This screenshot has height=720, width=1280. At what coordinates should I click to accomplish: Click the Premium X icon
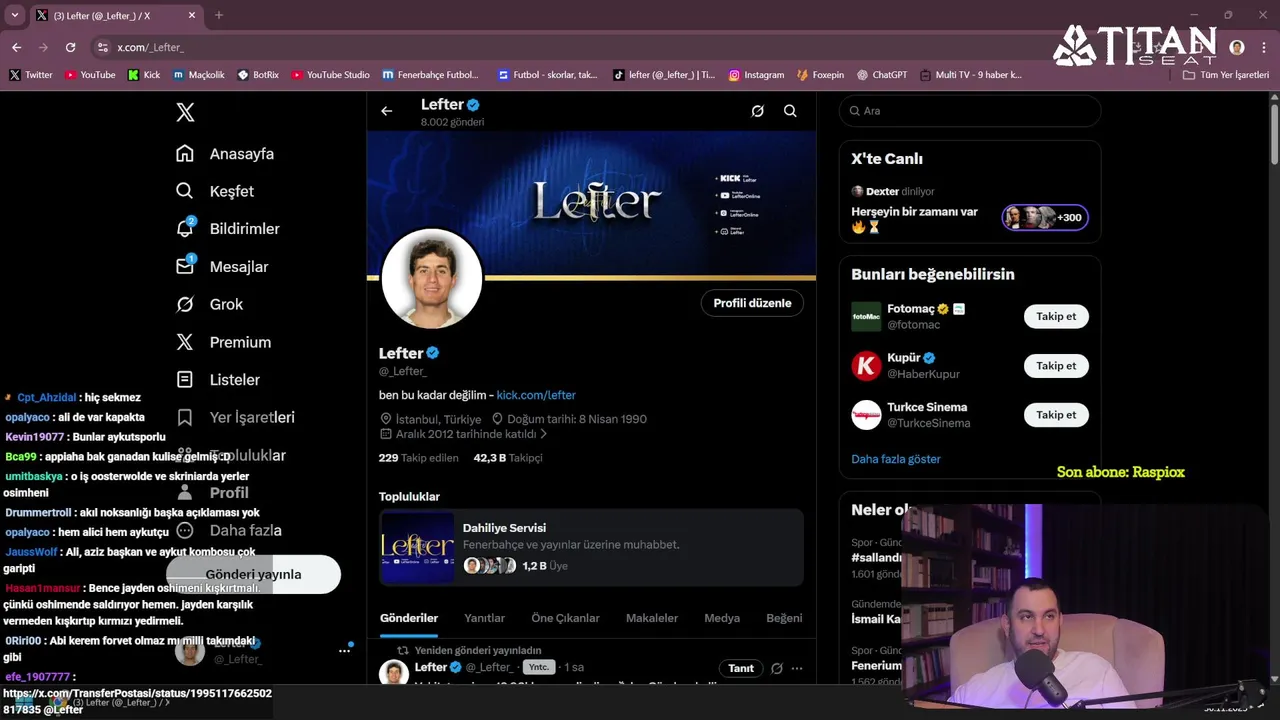pos(185,342)
